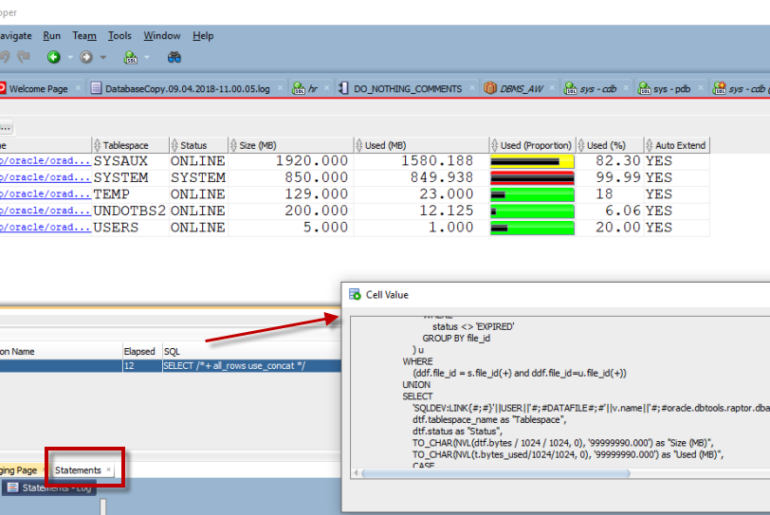The image size is (770, 515).
Task: Close the Statements tab
Action: [109, 470]
